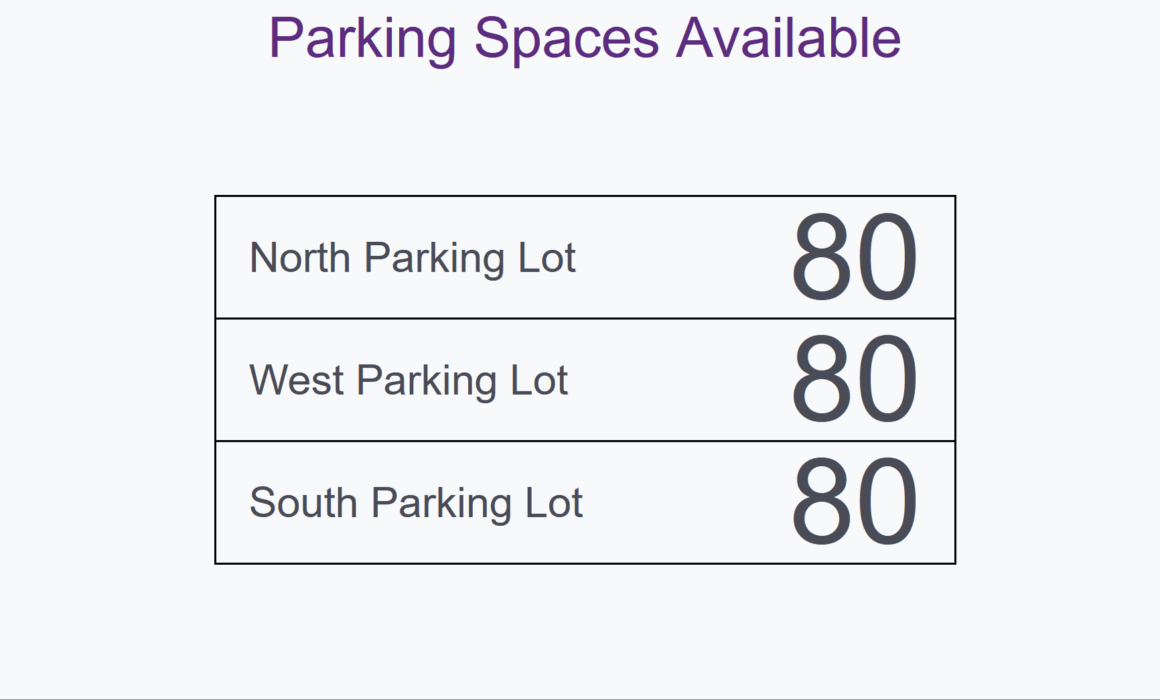
Task: Select the North Parking Lot label
Action: [x=413, y=258]
